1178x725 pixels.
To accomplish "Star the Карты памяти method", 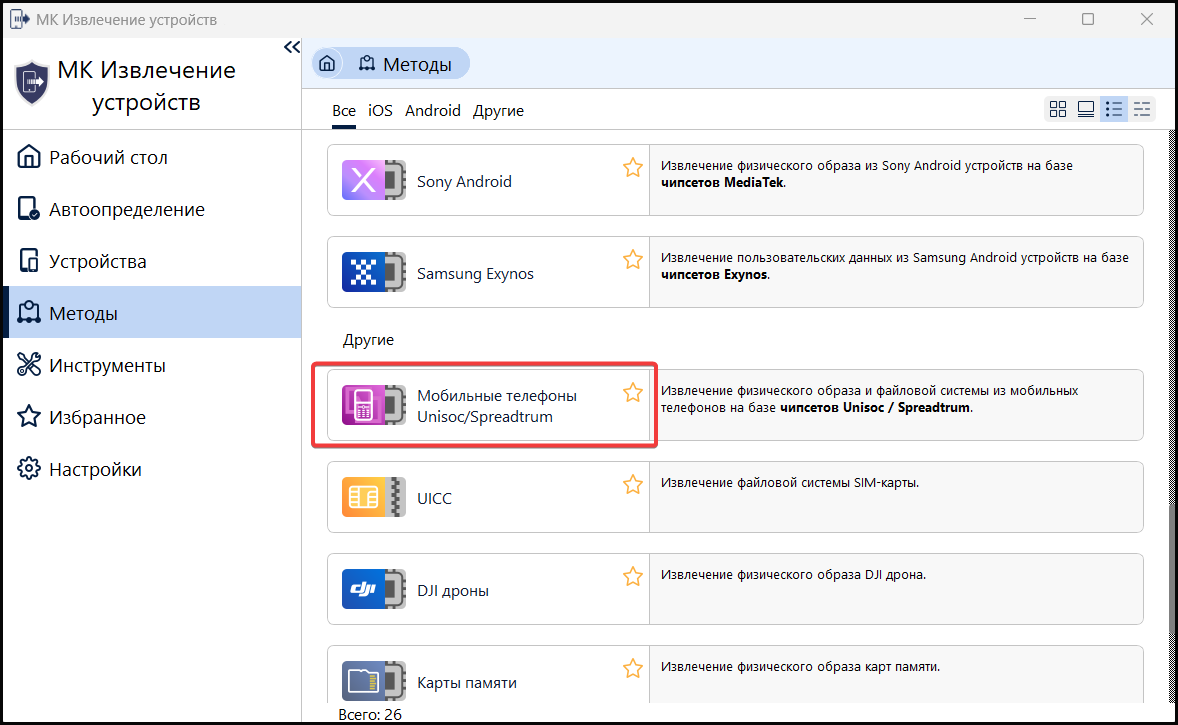I will point(633,668).
